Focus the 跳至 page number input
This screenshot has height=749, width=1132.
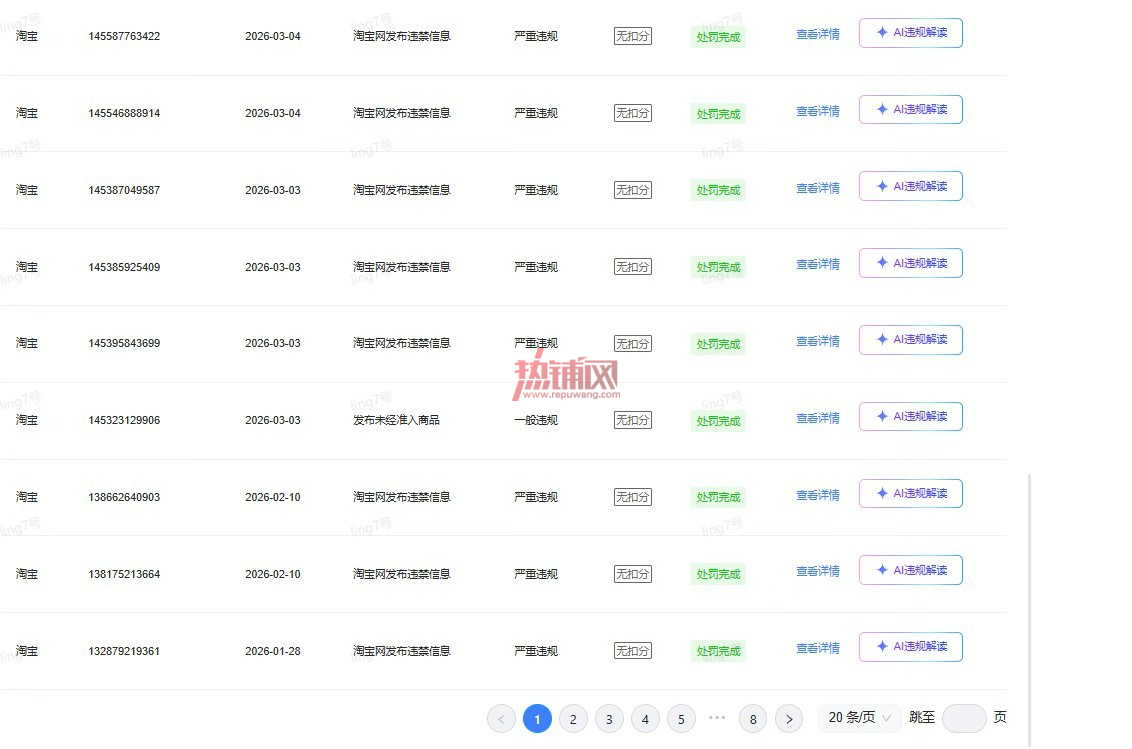point(964,718)
